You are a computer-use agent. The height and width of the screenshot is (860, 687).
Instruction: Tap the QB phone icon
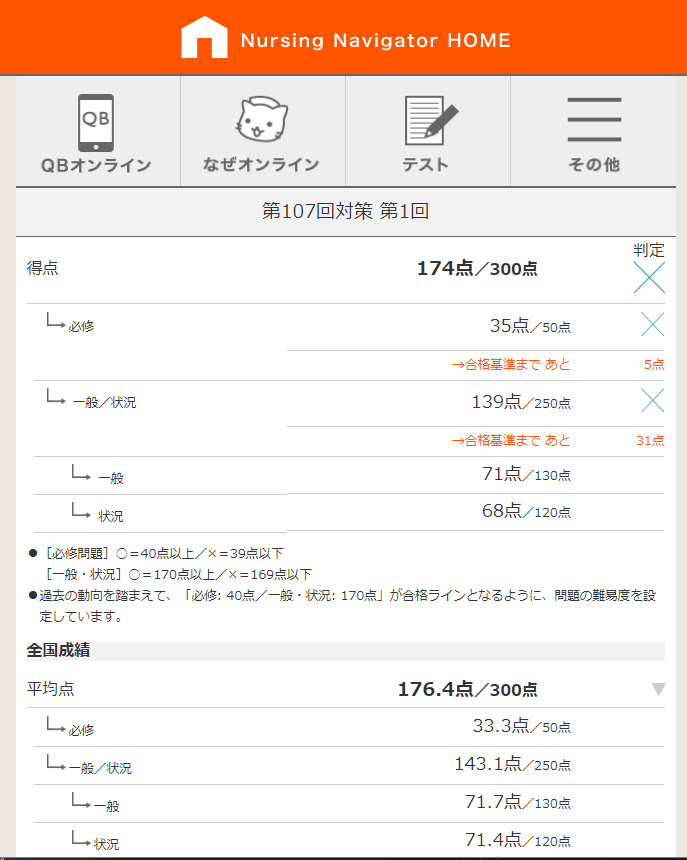(96, 122)
